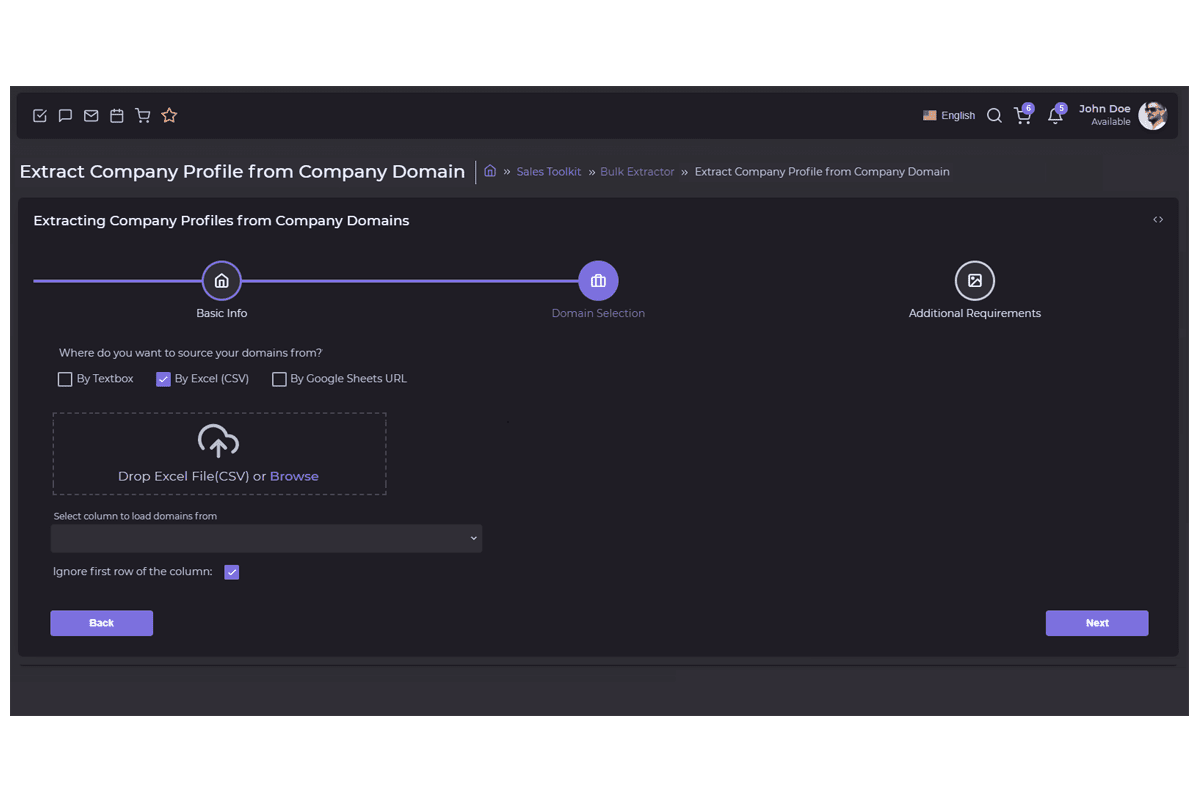This screenshot has width=1200, height=800.
Task: Open John Doe user profile menu
Action: click(x=1122, y=115)
